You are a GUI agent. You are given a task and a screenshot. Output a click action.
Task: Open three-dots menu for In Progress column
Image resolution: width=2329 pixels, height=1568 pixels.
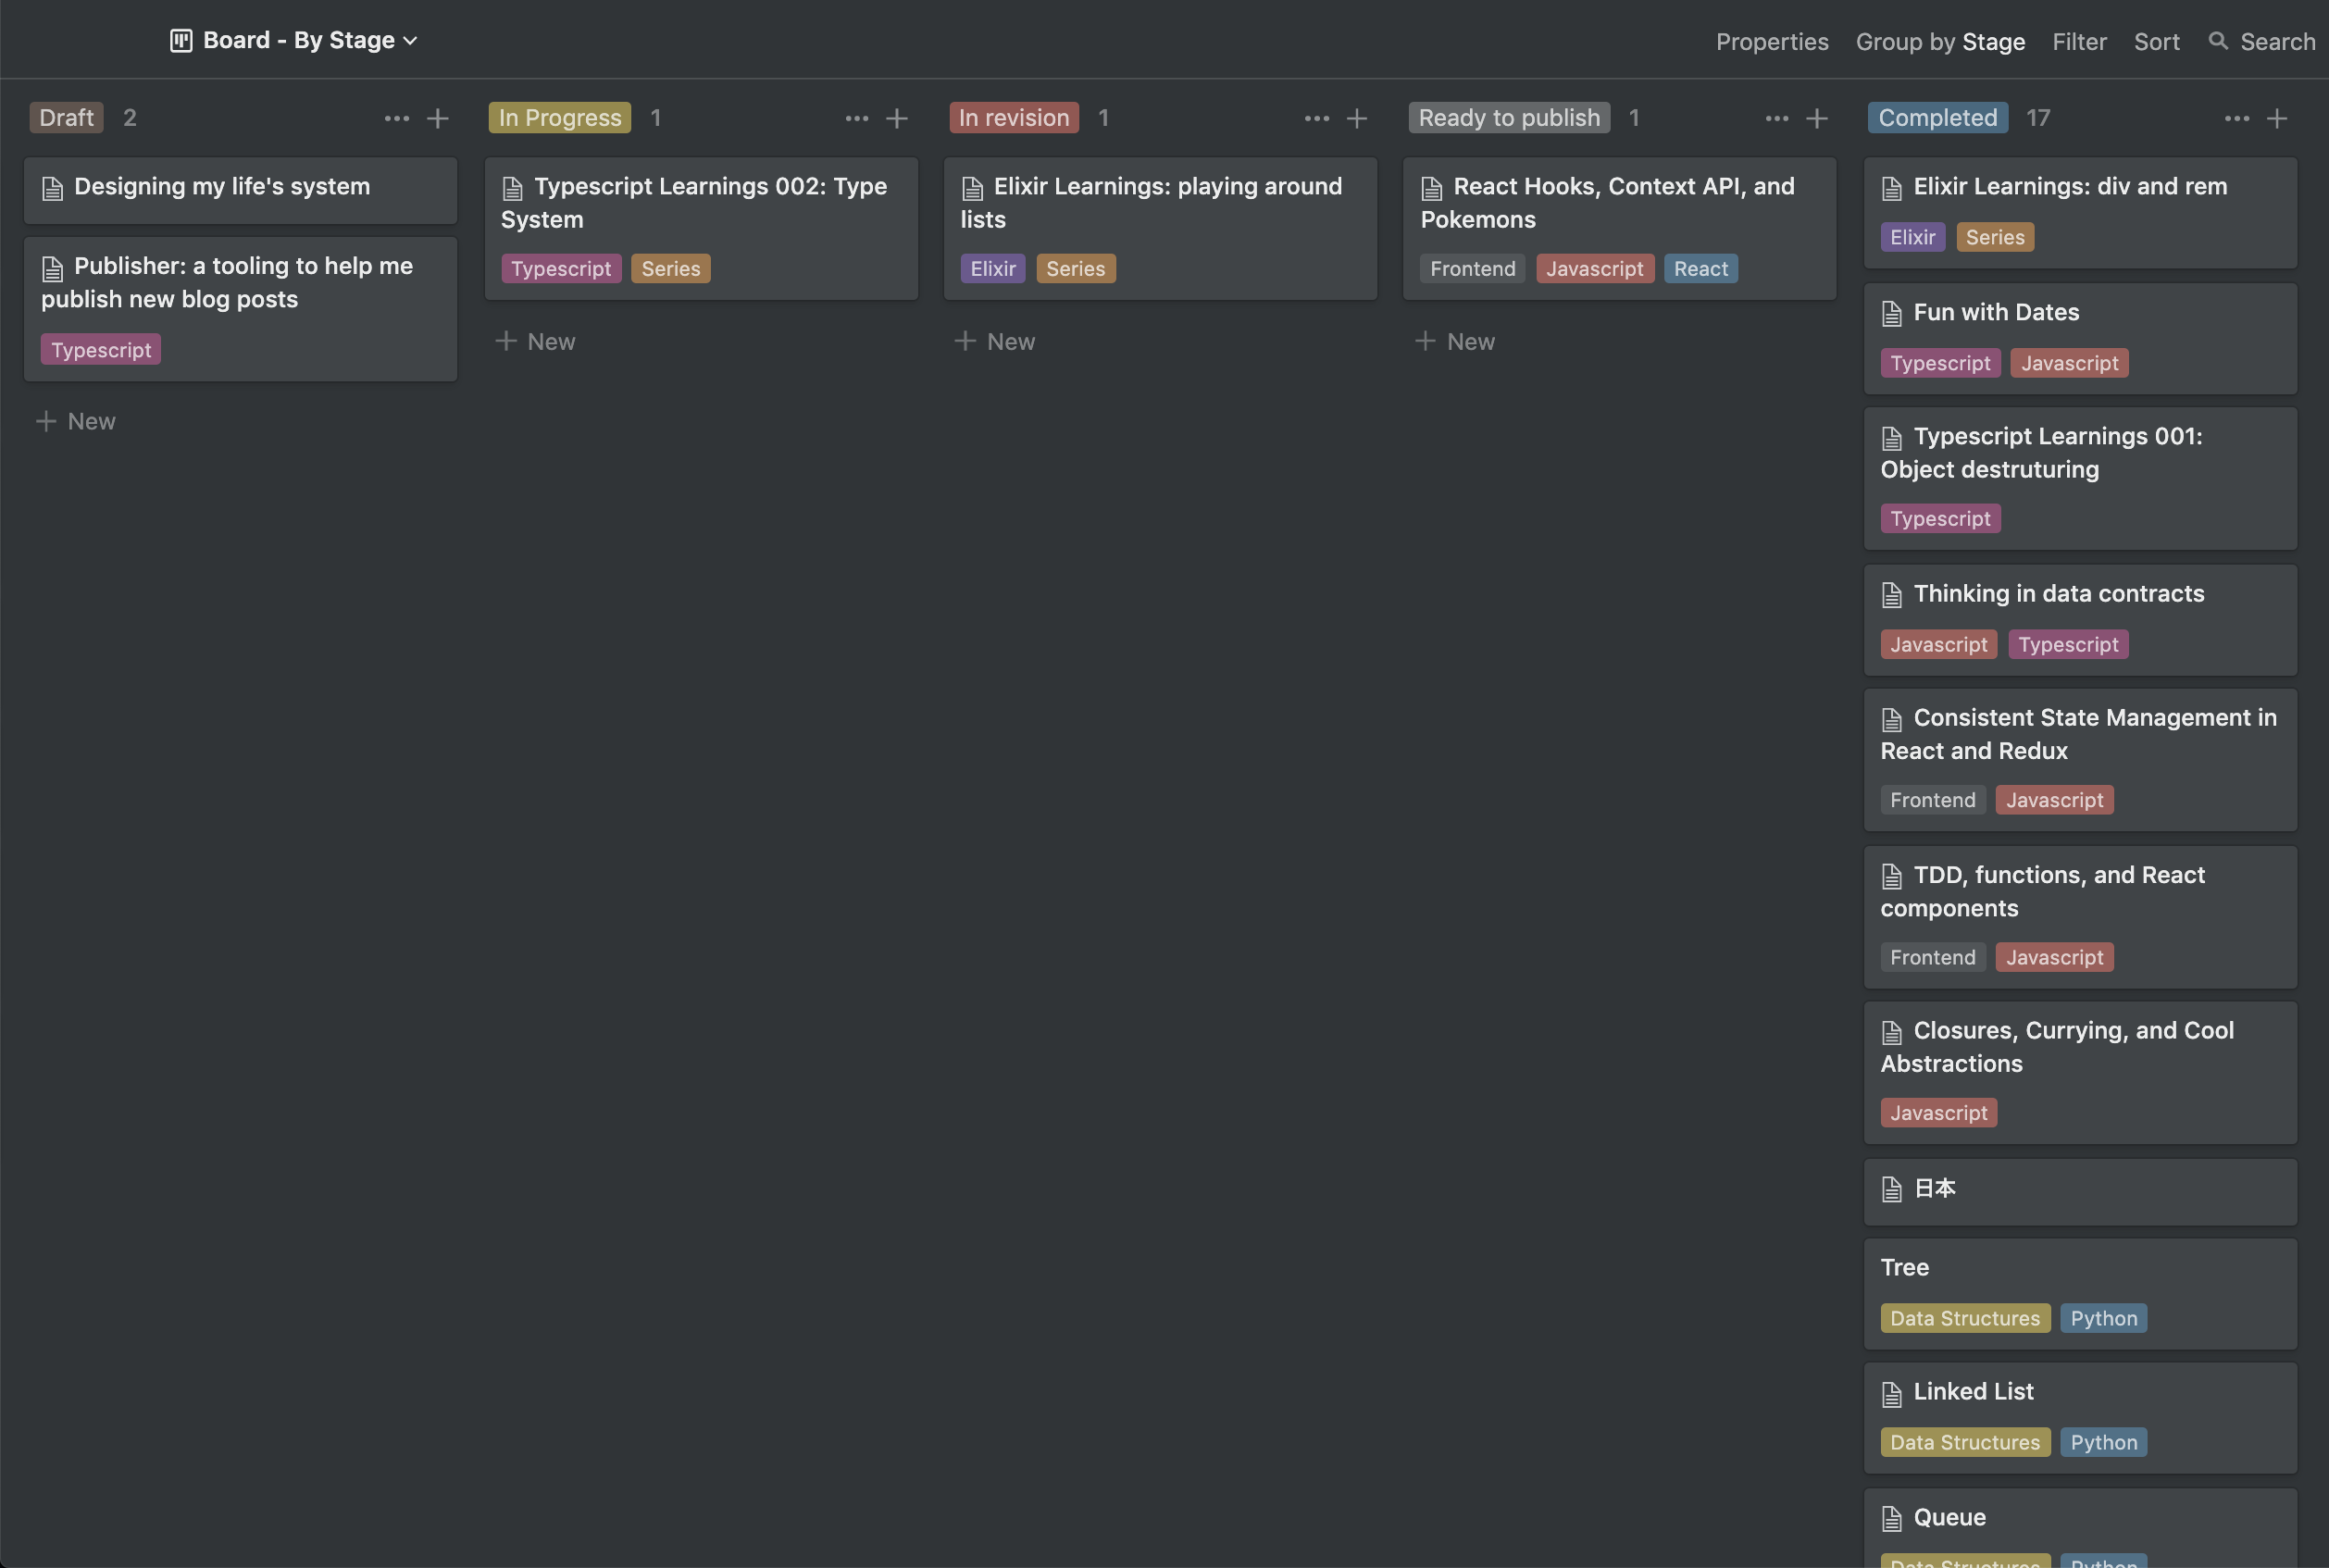[x=856, y=118]
